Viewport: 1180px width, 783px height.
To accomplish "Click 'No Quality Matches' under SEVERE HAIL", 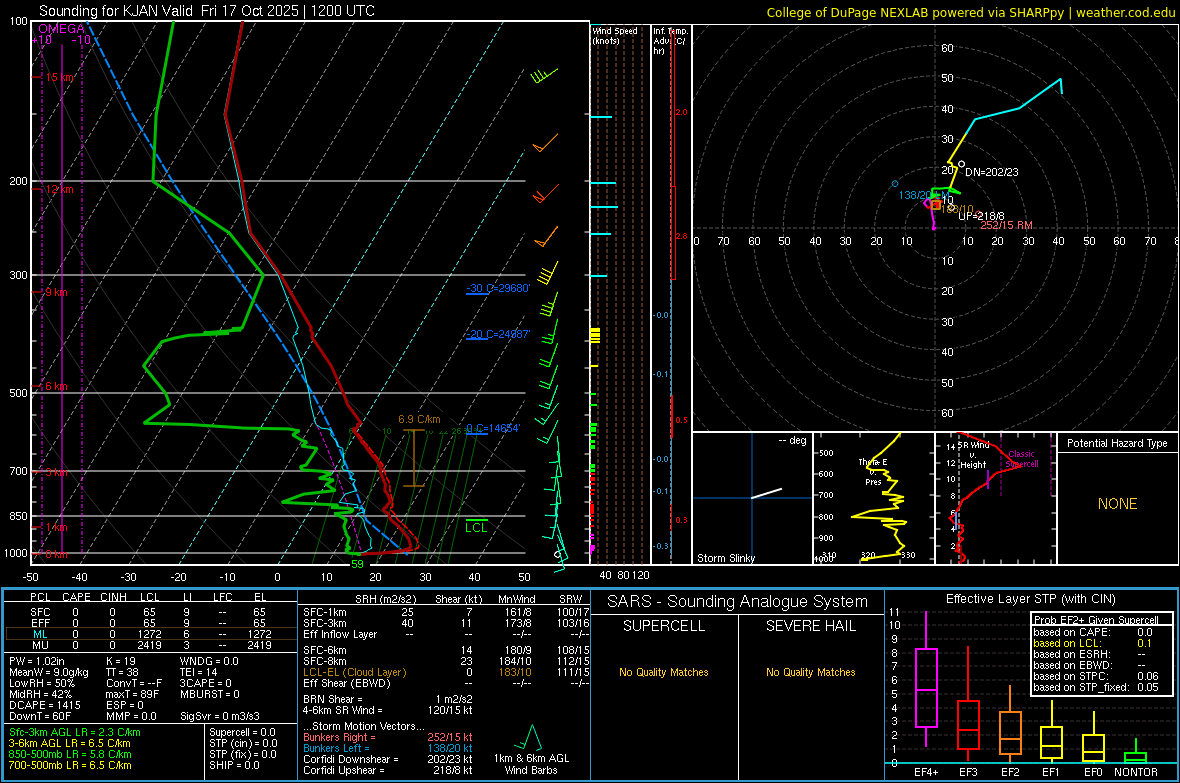I will (x=810, y=672).
